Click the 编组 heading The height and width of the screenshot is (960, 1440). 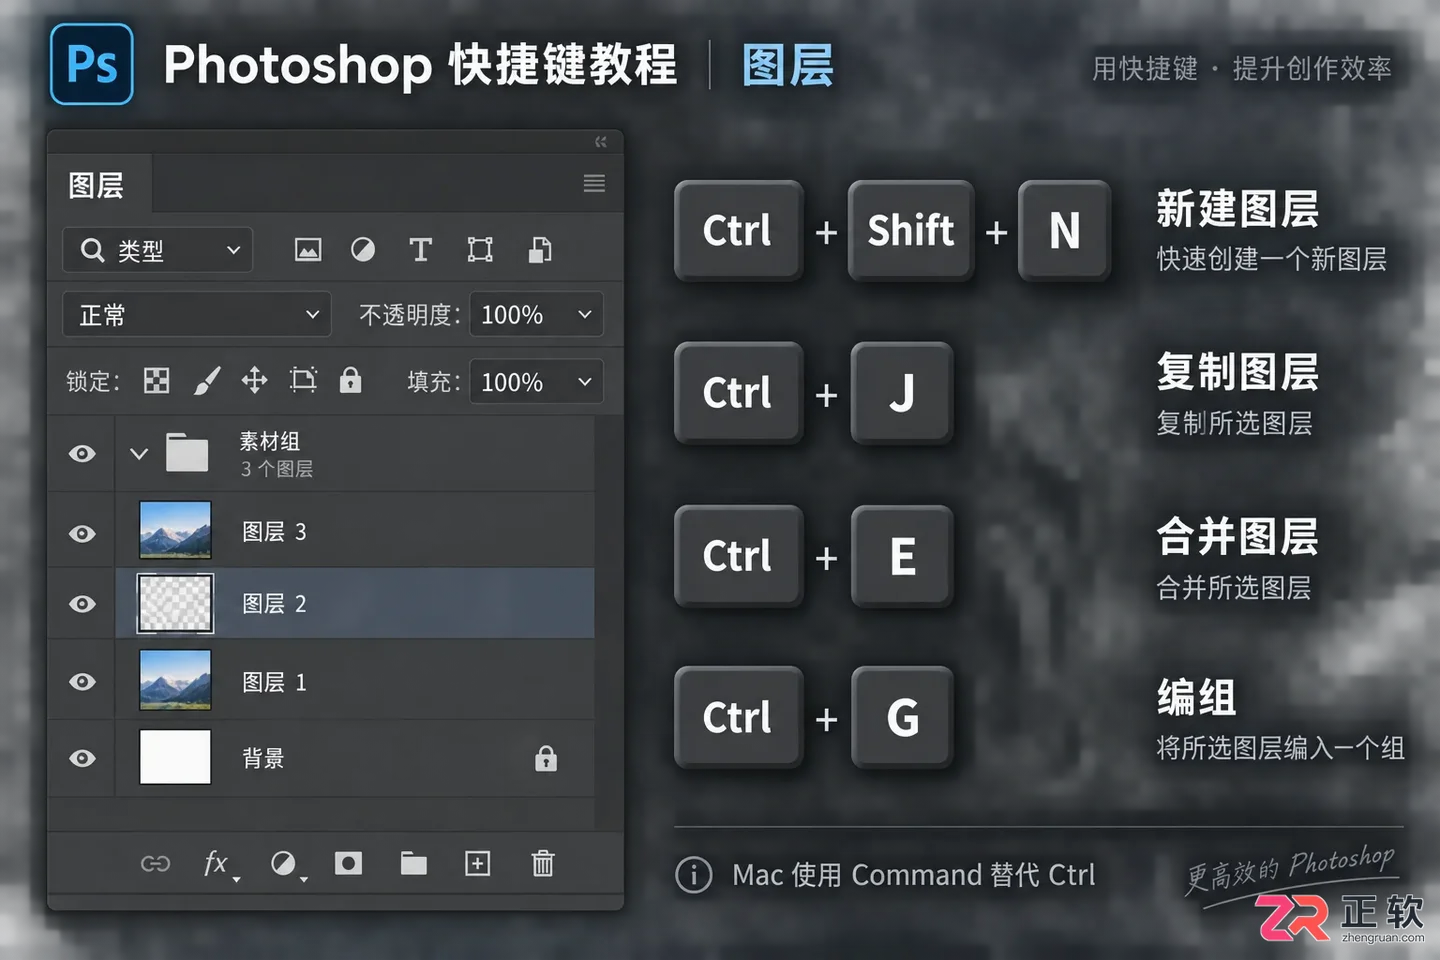[1196, 697]
